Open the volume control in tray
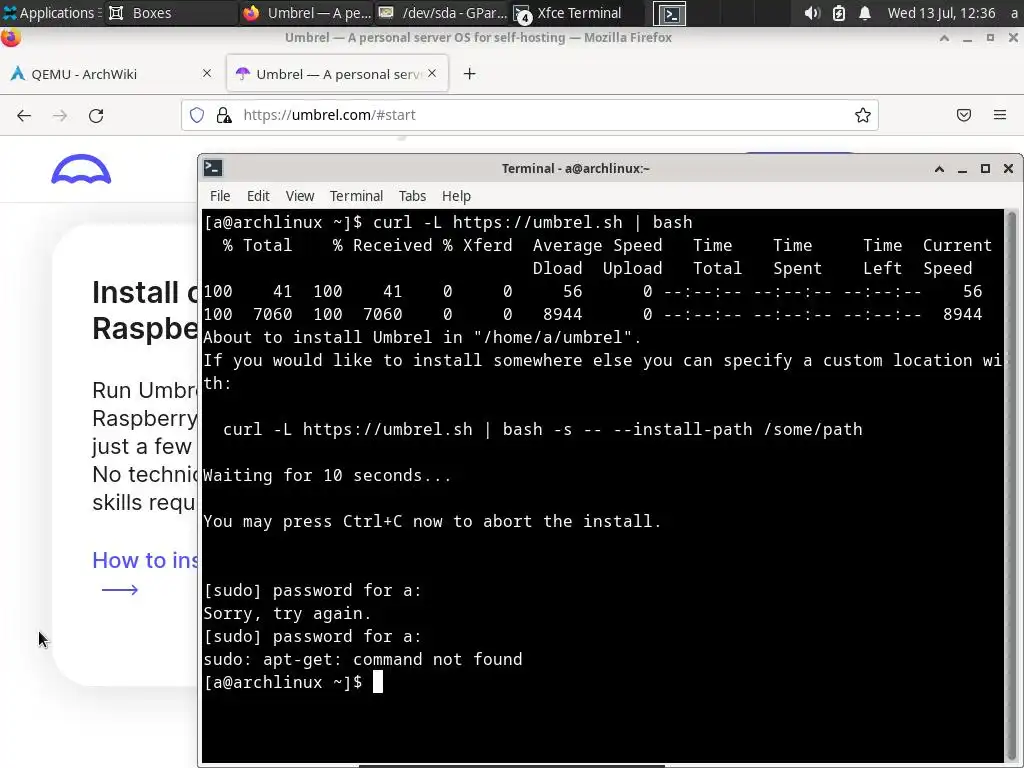The image size is (1024, 768). (x=812, y=13)
